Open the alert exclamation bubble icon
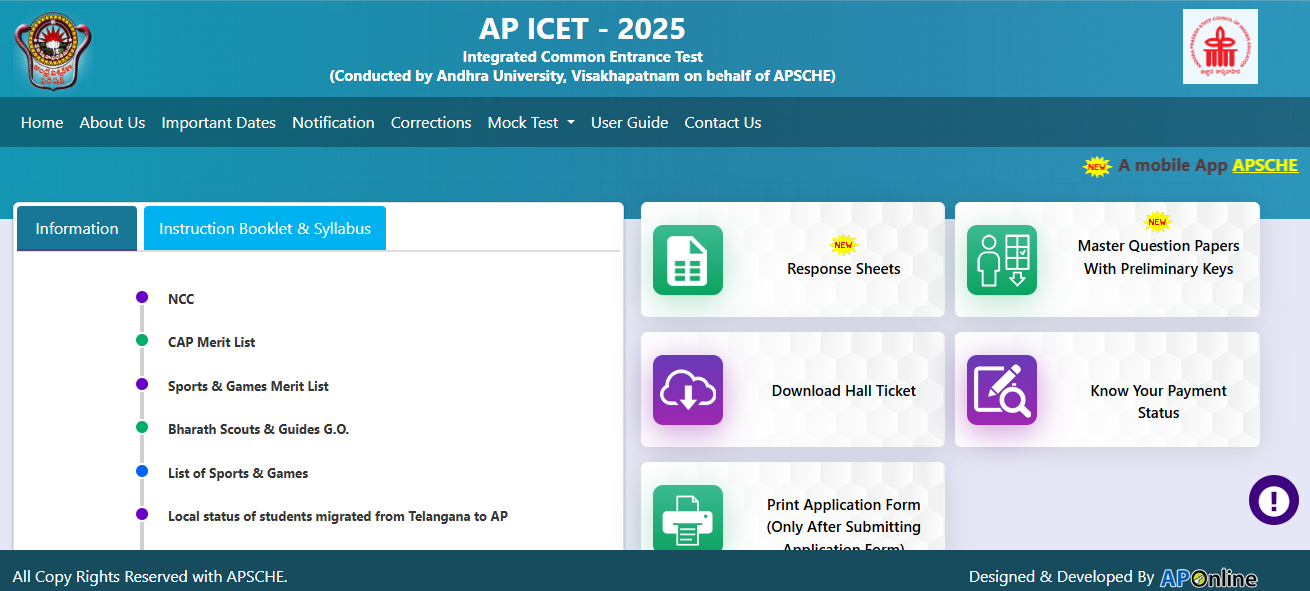Image resolution: width=1310 pixels, height=591 pixels. (1273, 499)
